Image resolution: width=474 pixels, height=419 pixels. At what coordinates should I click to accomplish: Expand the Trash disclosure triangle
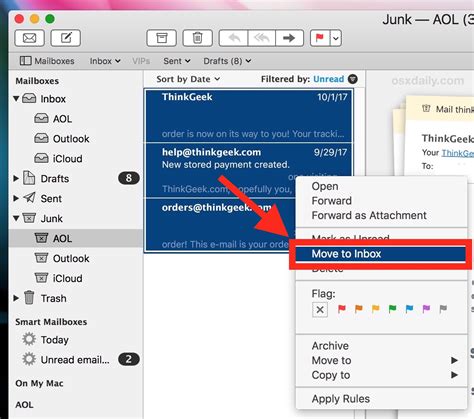tap(16, 298)
